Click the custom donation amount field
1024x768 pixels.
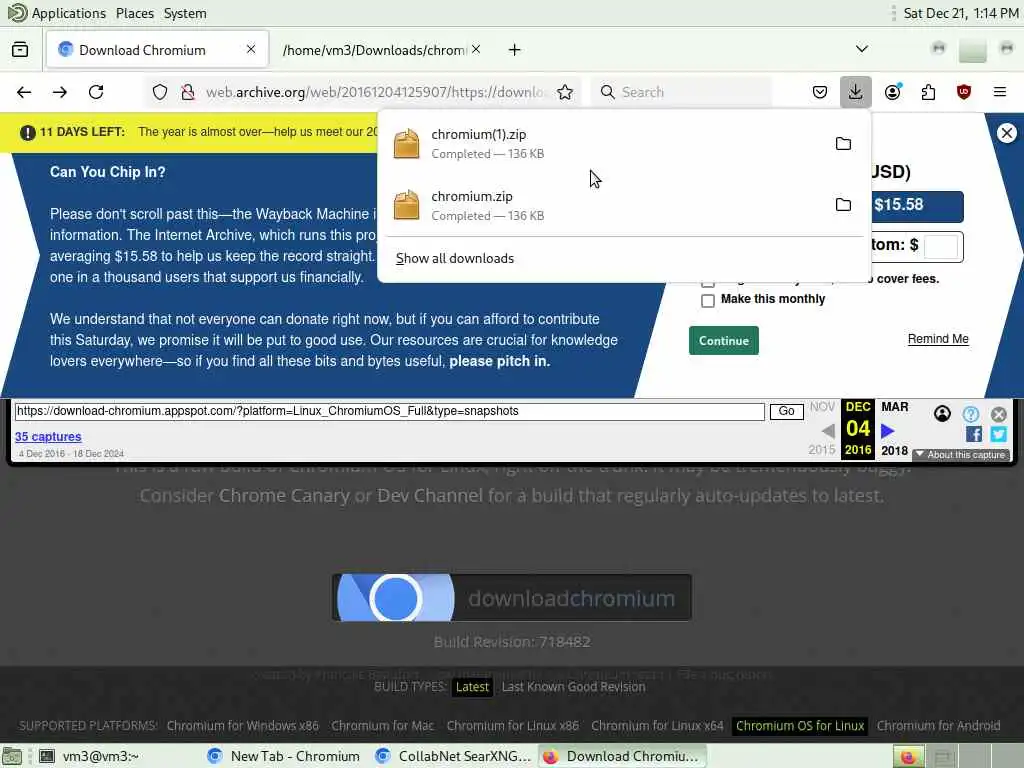[940, 246]
